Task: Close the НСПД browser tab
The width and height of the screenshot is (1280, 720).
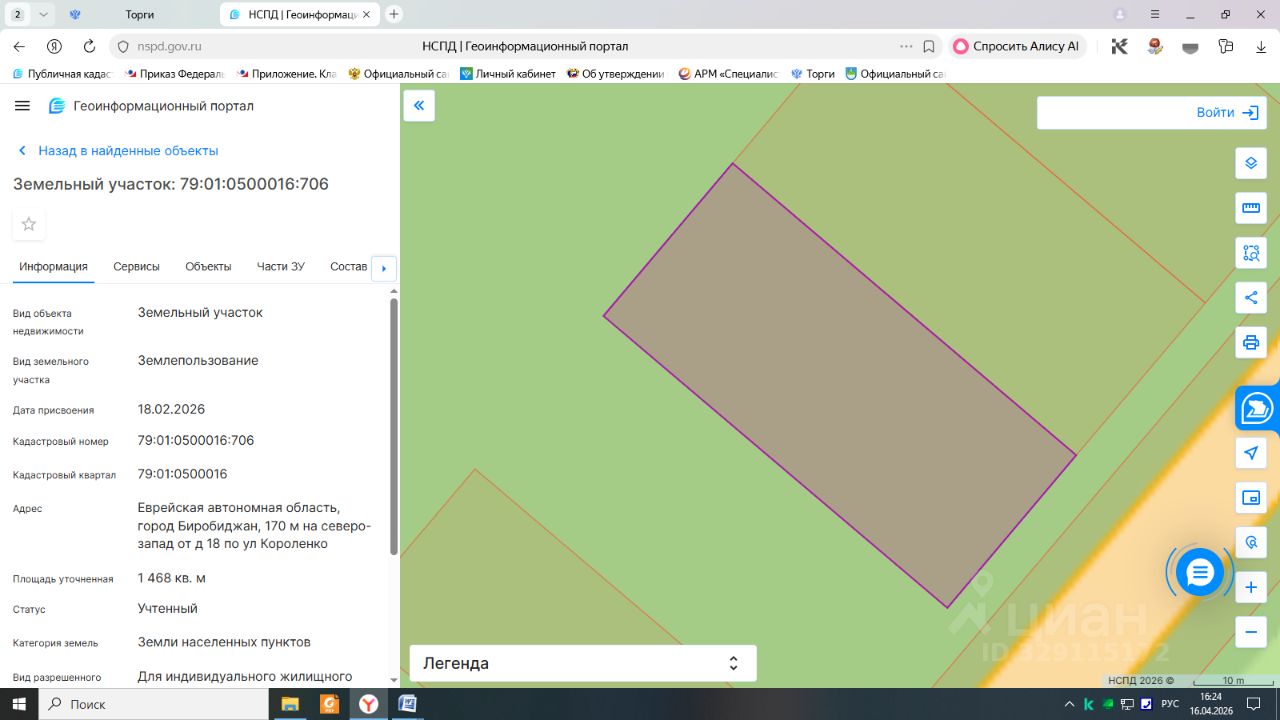Action: (365, 15)
